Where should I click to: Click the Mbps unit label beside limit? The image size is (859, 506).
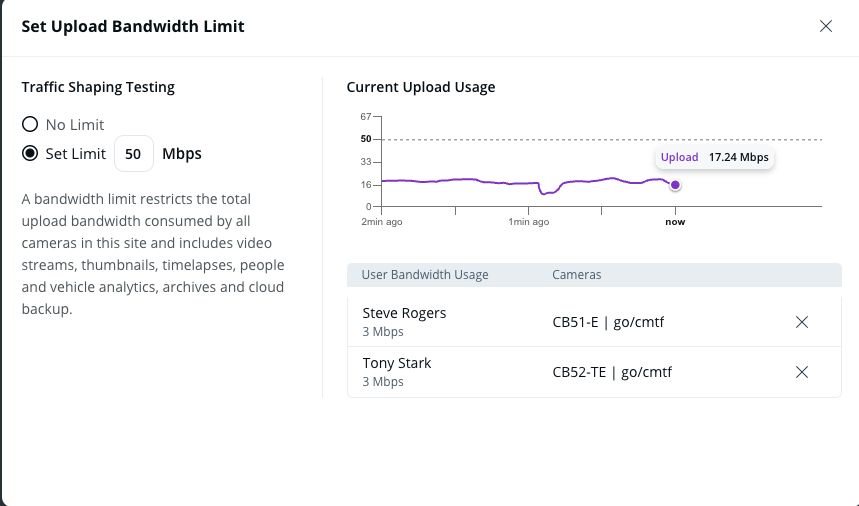(x=182, y=154)
